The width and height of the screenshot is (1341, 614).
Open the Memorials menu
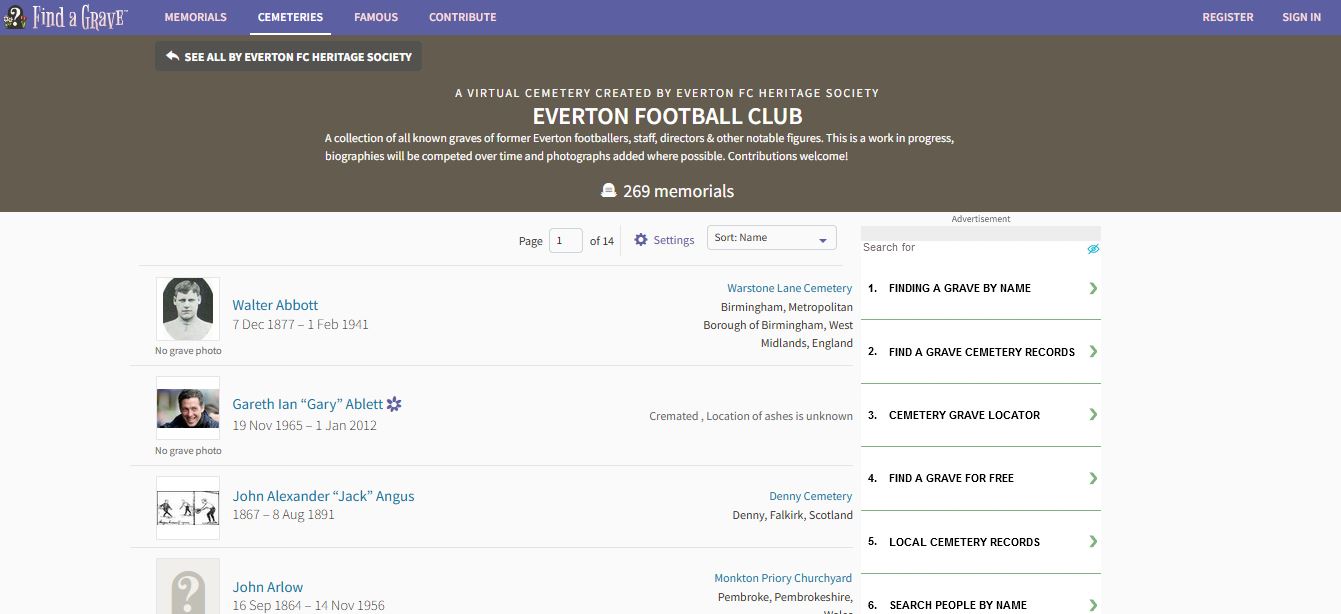(195, 17)
